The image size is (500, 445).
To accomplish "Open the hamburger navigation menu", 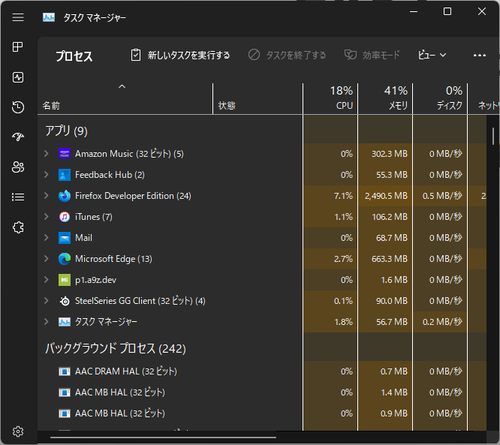I will pyautogui.click(x=18, y=17).
